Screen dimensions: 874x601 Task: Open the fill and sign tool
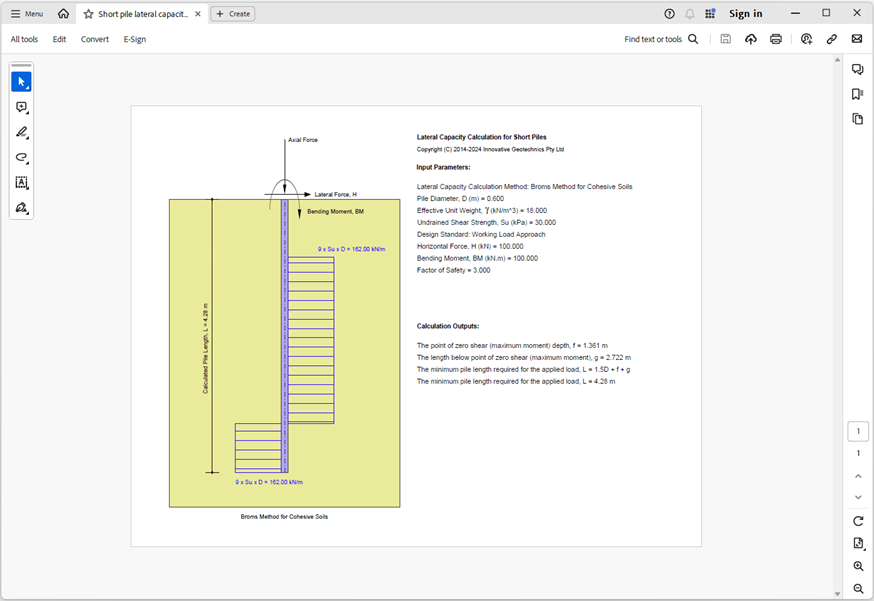(21, 208)
